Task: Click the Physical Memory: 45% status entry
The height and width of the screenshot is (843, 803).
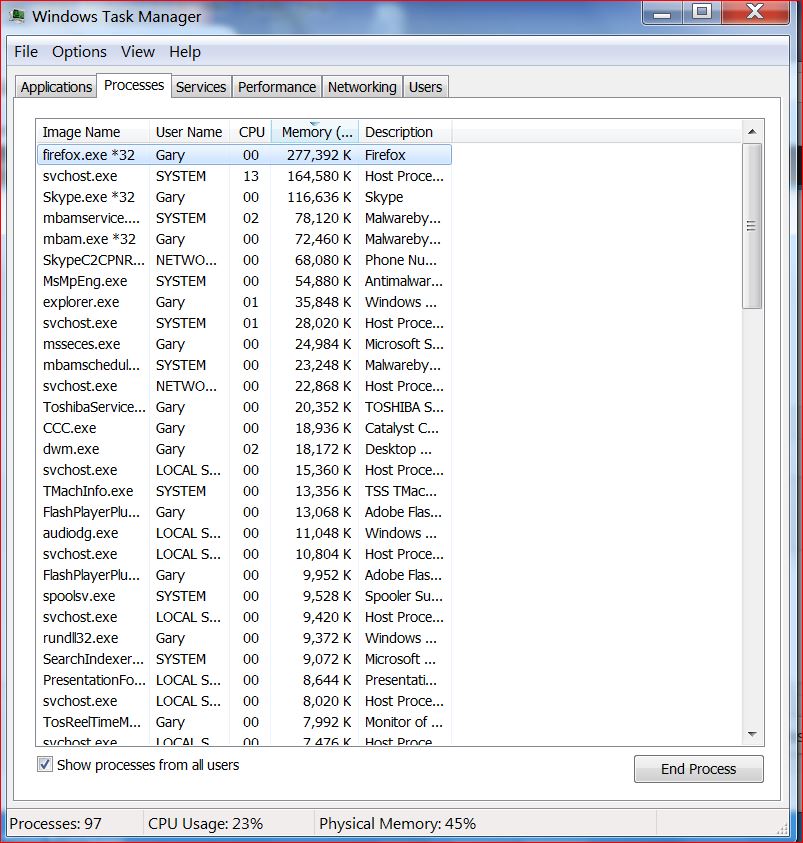Action: pyautogui.click(x=397, y=824)
